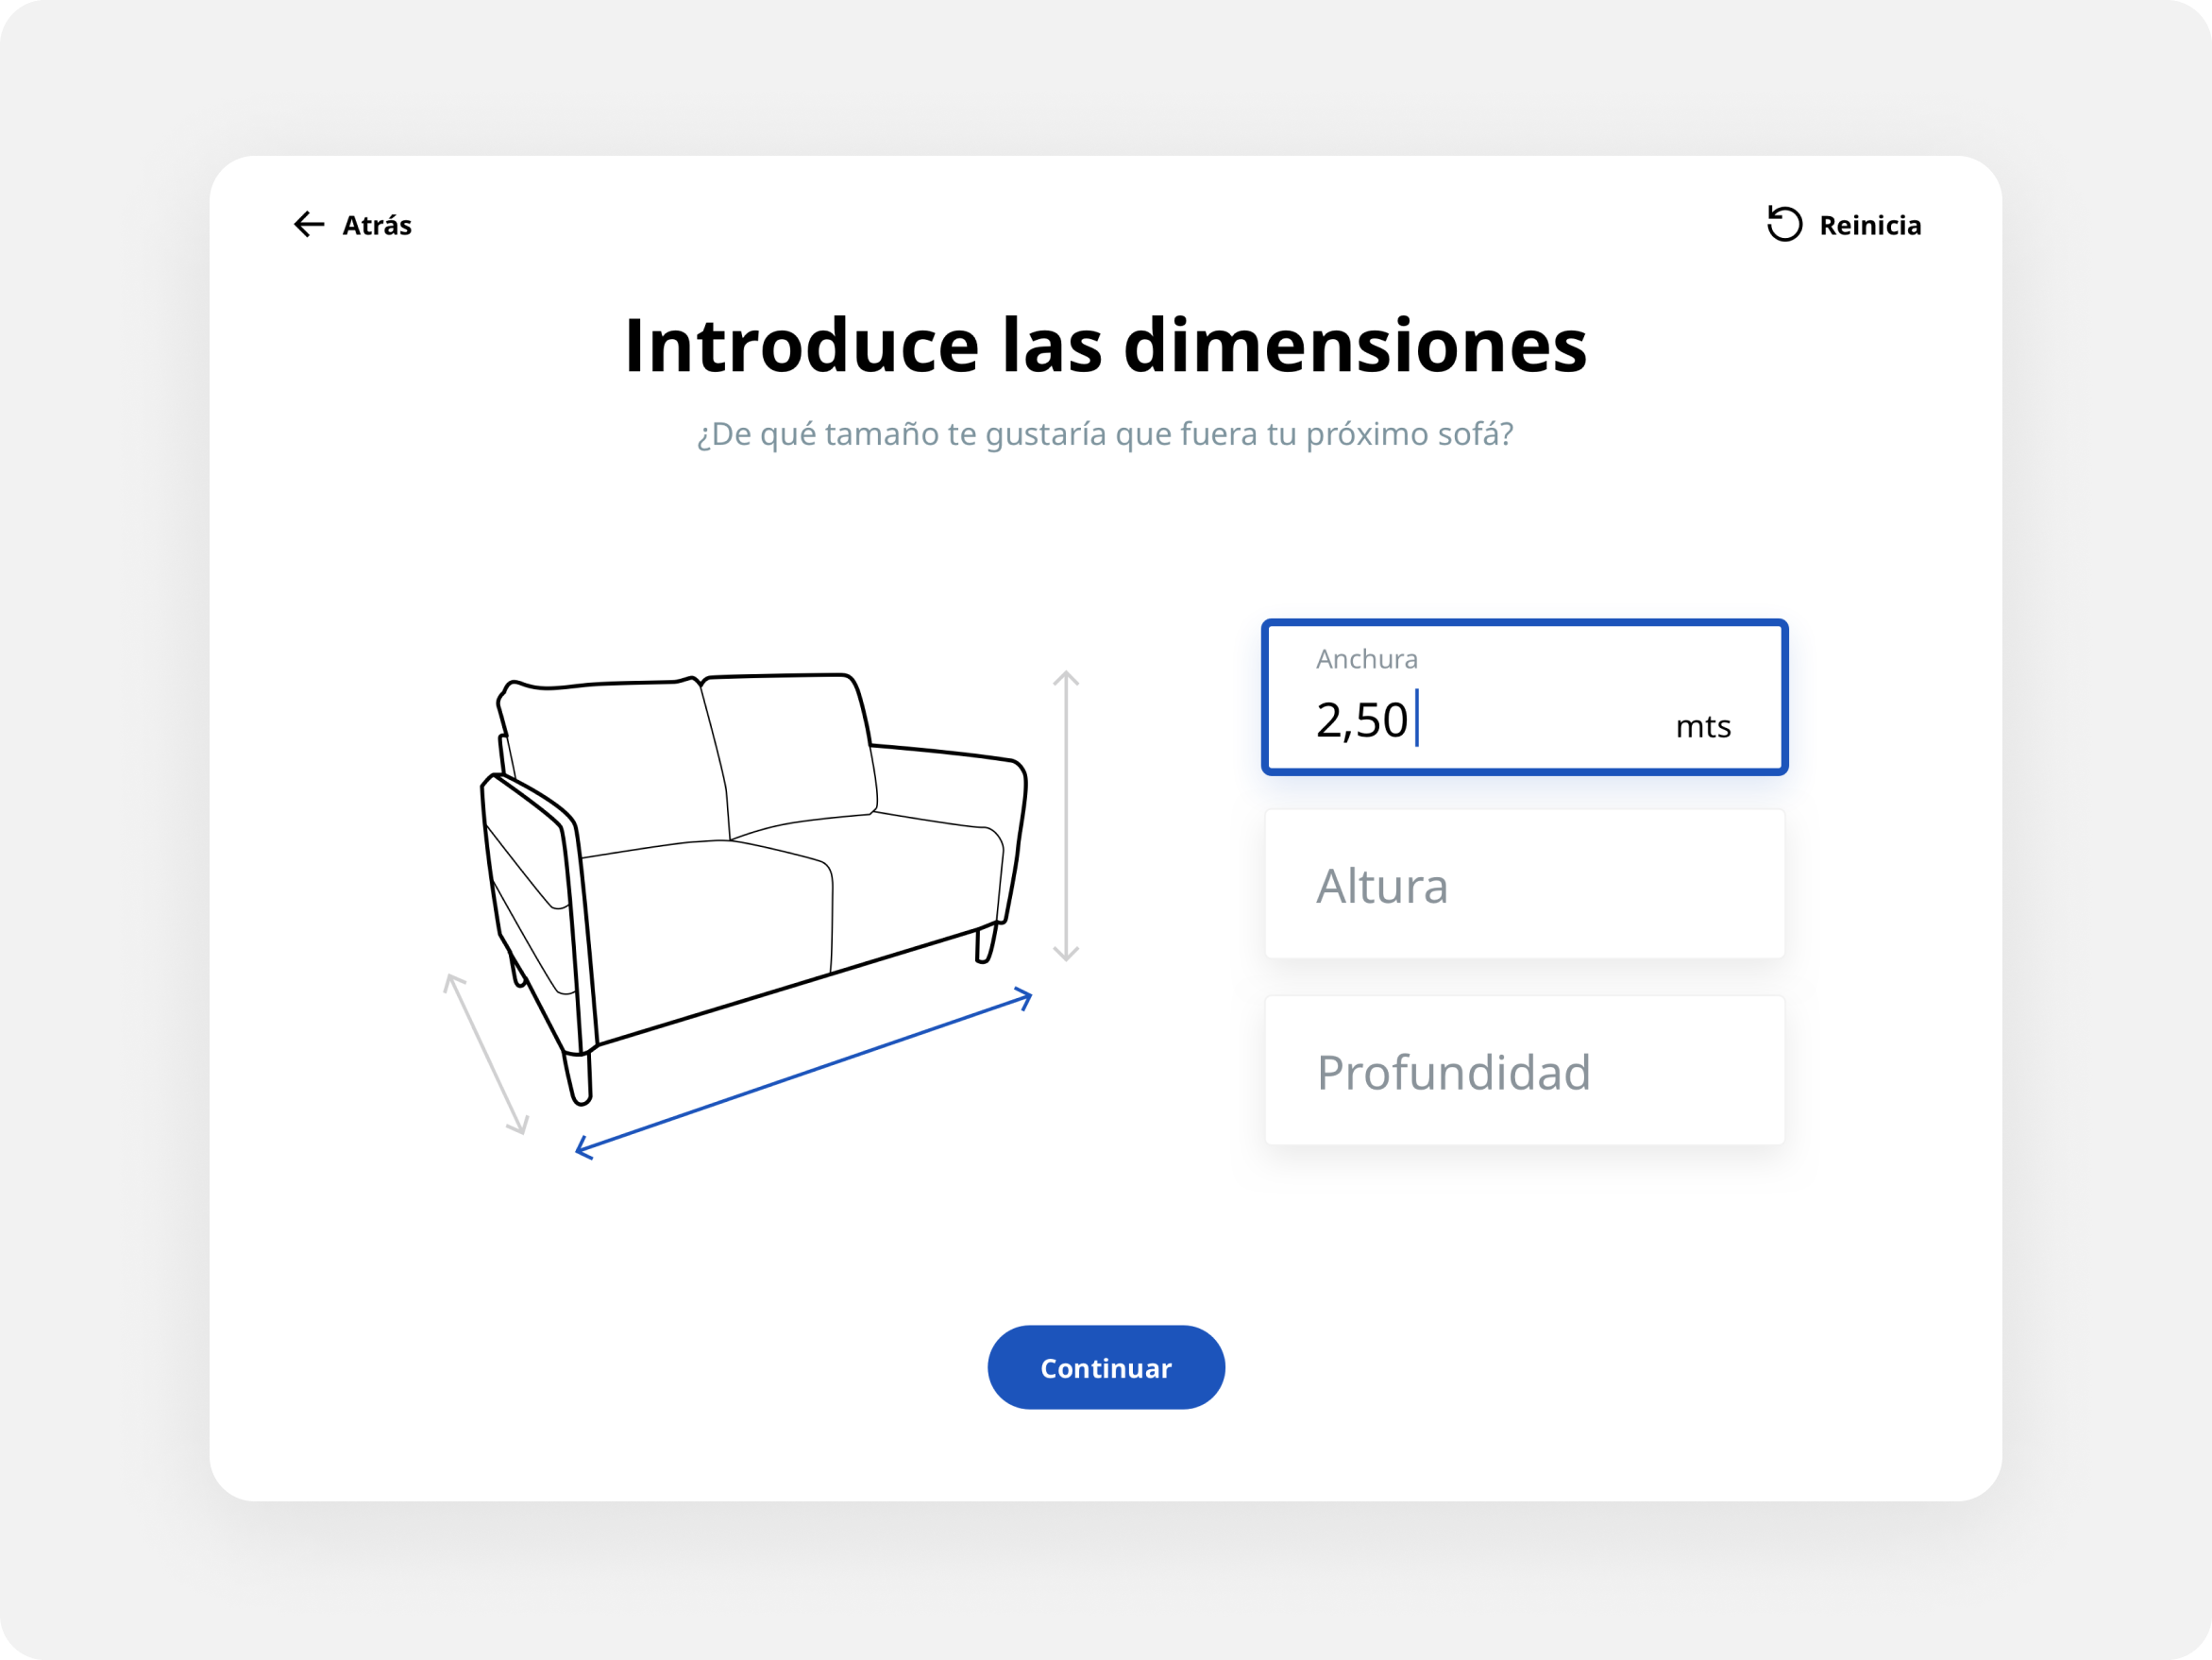Click the 2,50 value in the Anchura field
Screen dimensions: 2212x1660
point(1361,721)
